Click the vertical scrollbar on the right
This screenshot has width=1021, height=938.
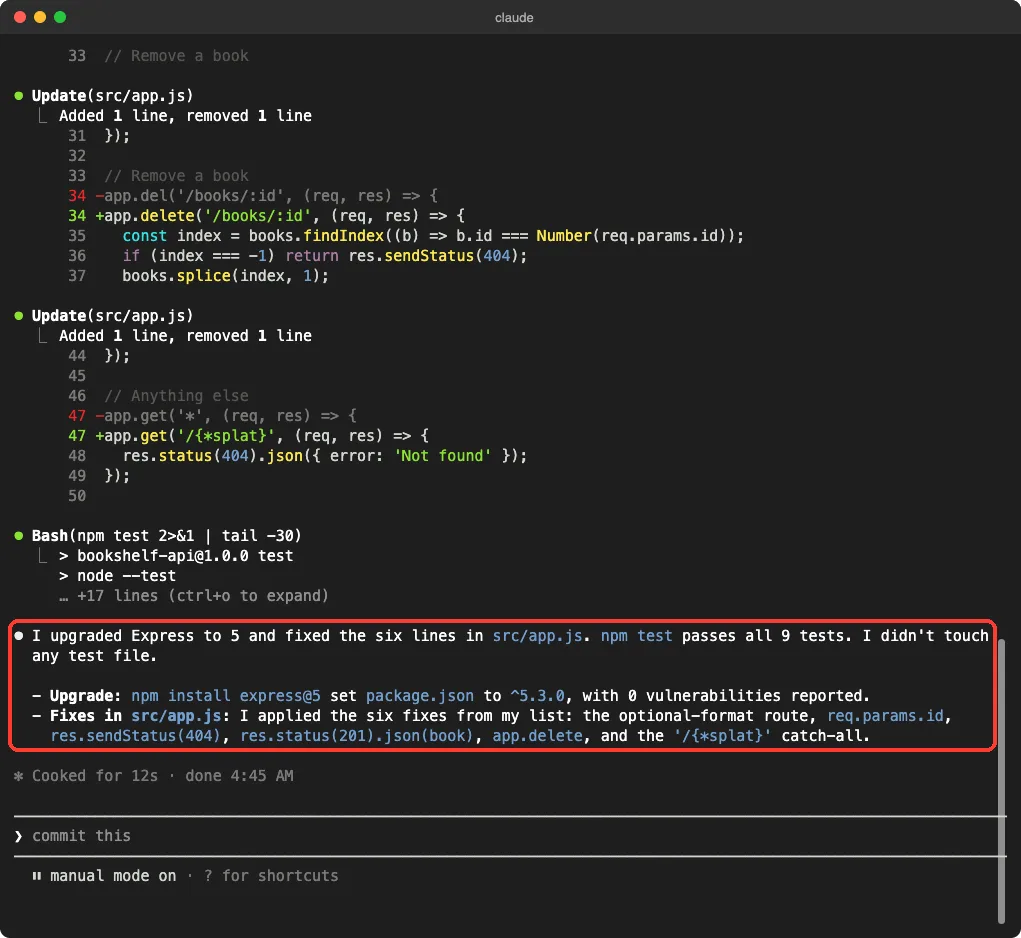[x=1001, y=781]
